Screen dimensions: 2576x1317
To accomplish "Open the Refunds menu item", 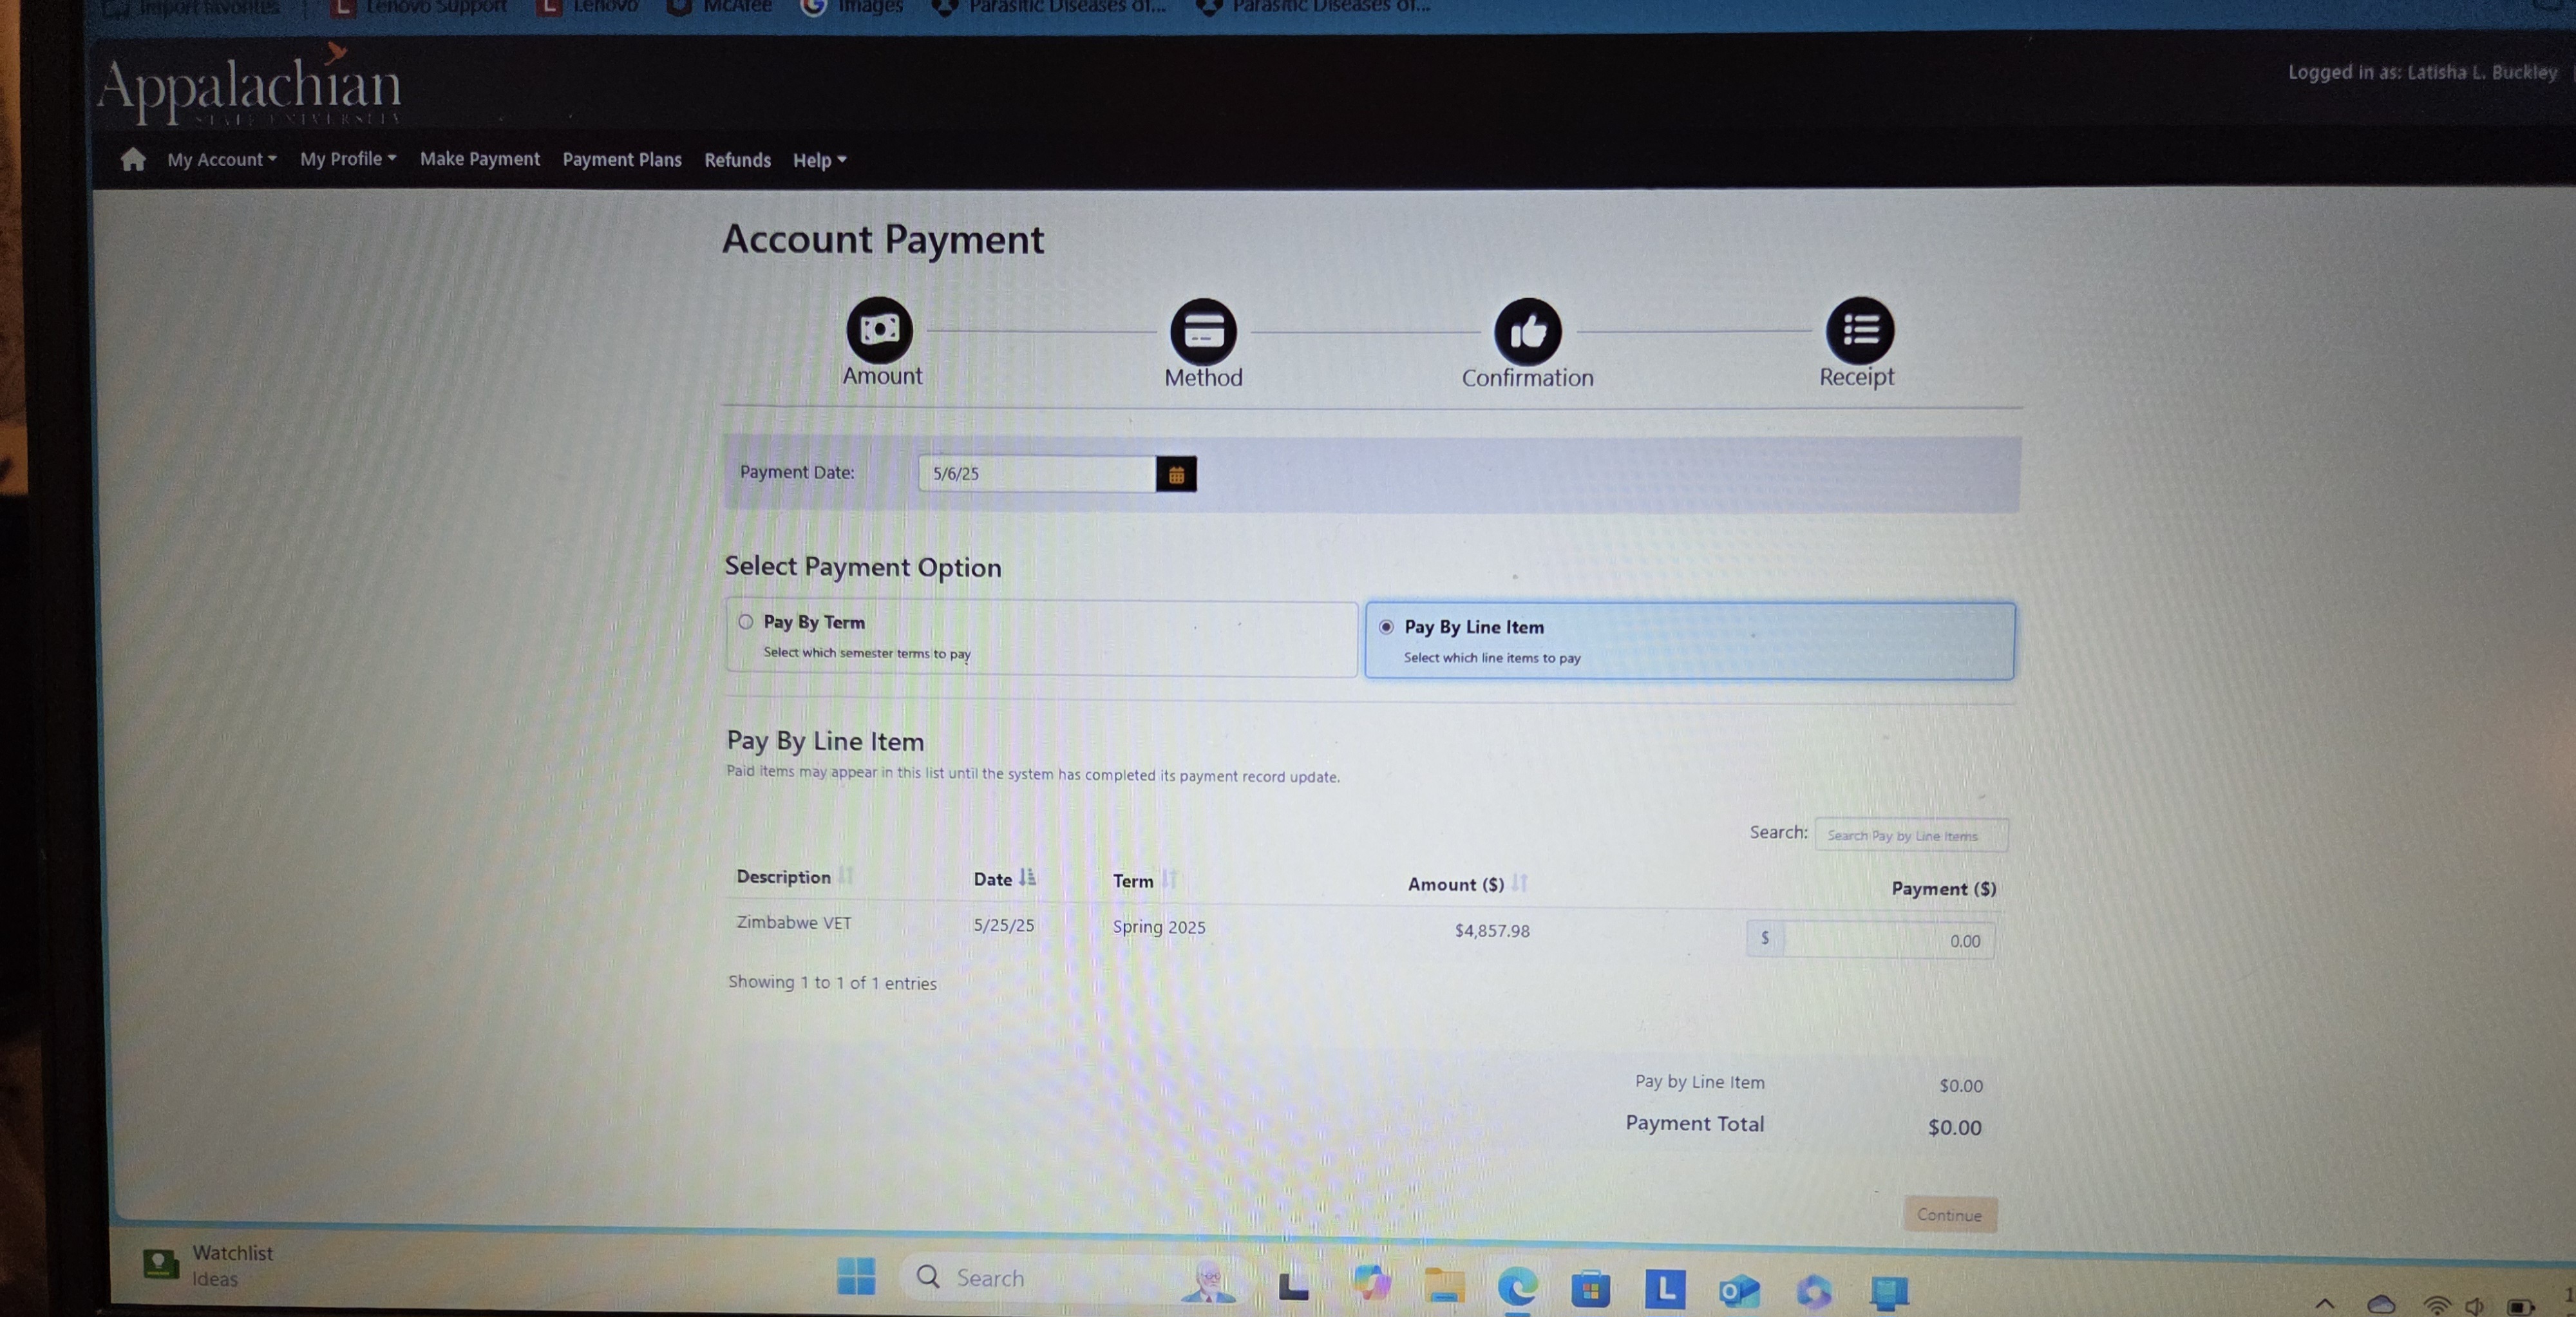I will 737,160.
